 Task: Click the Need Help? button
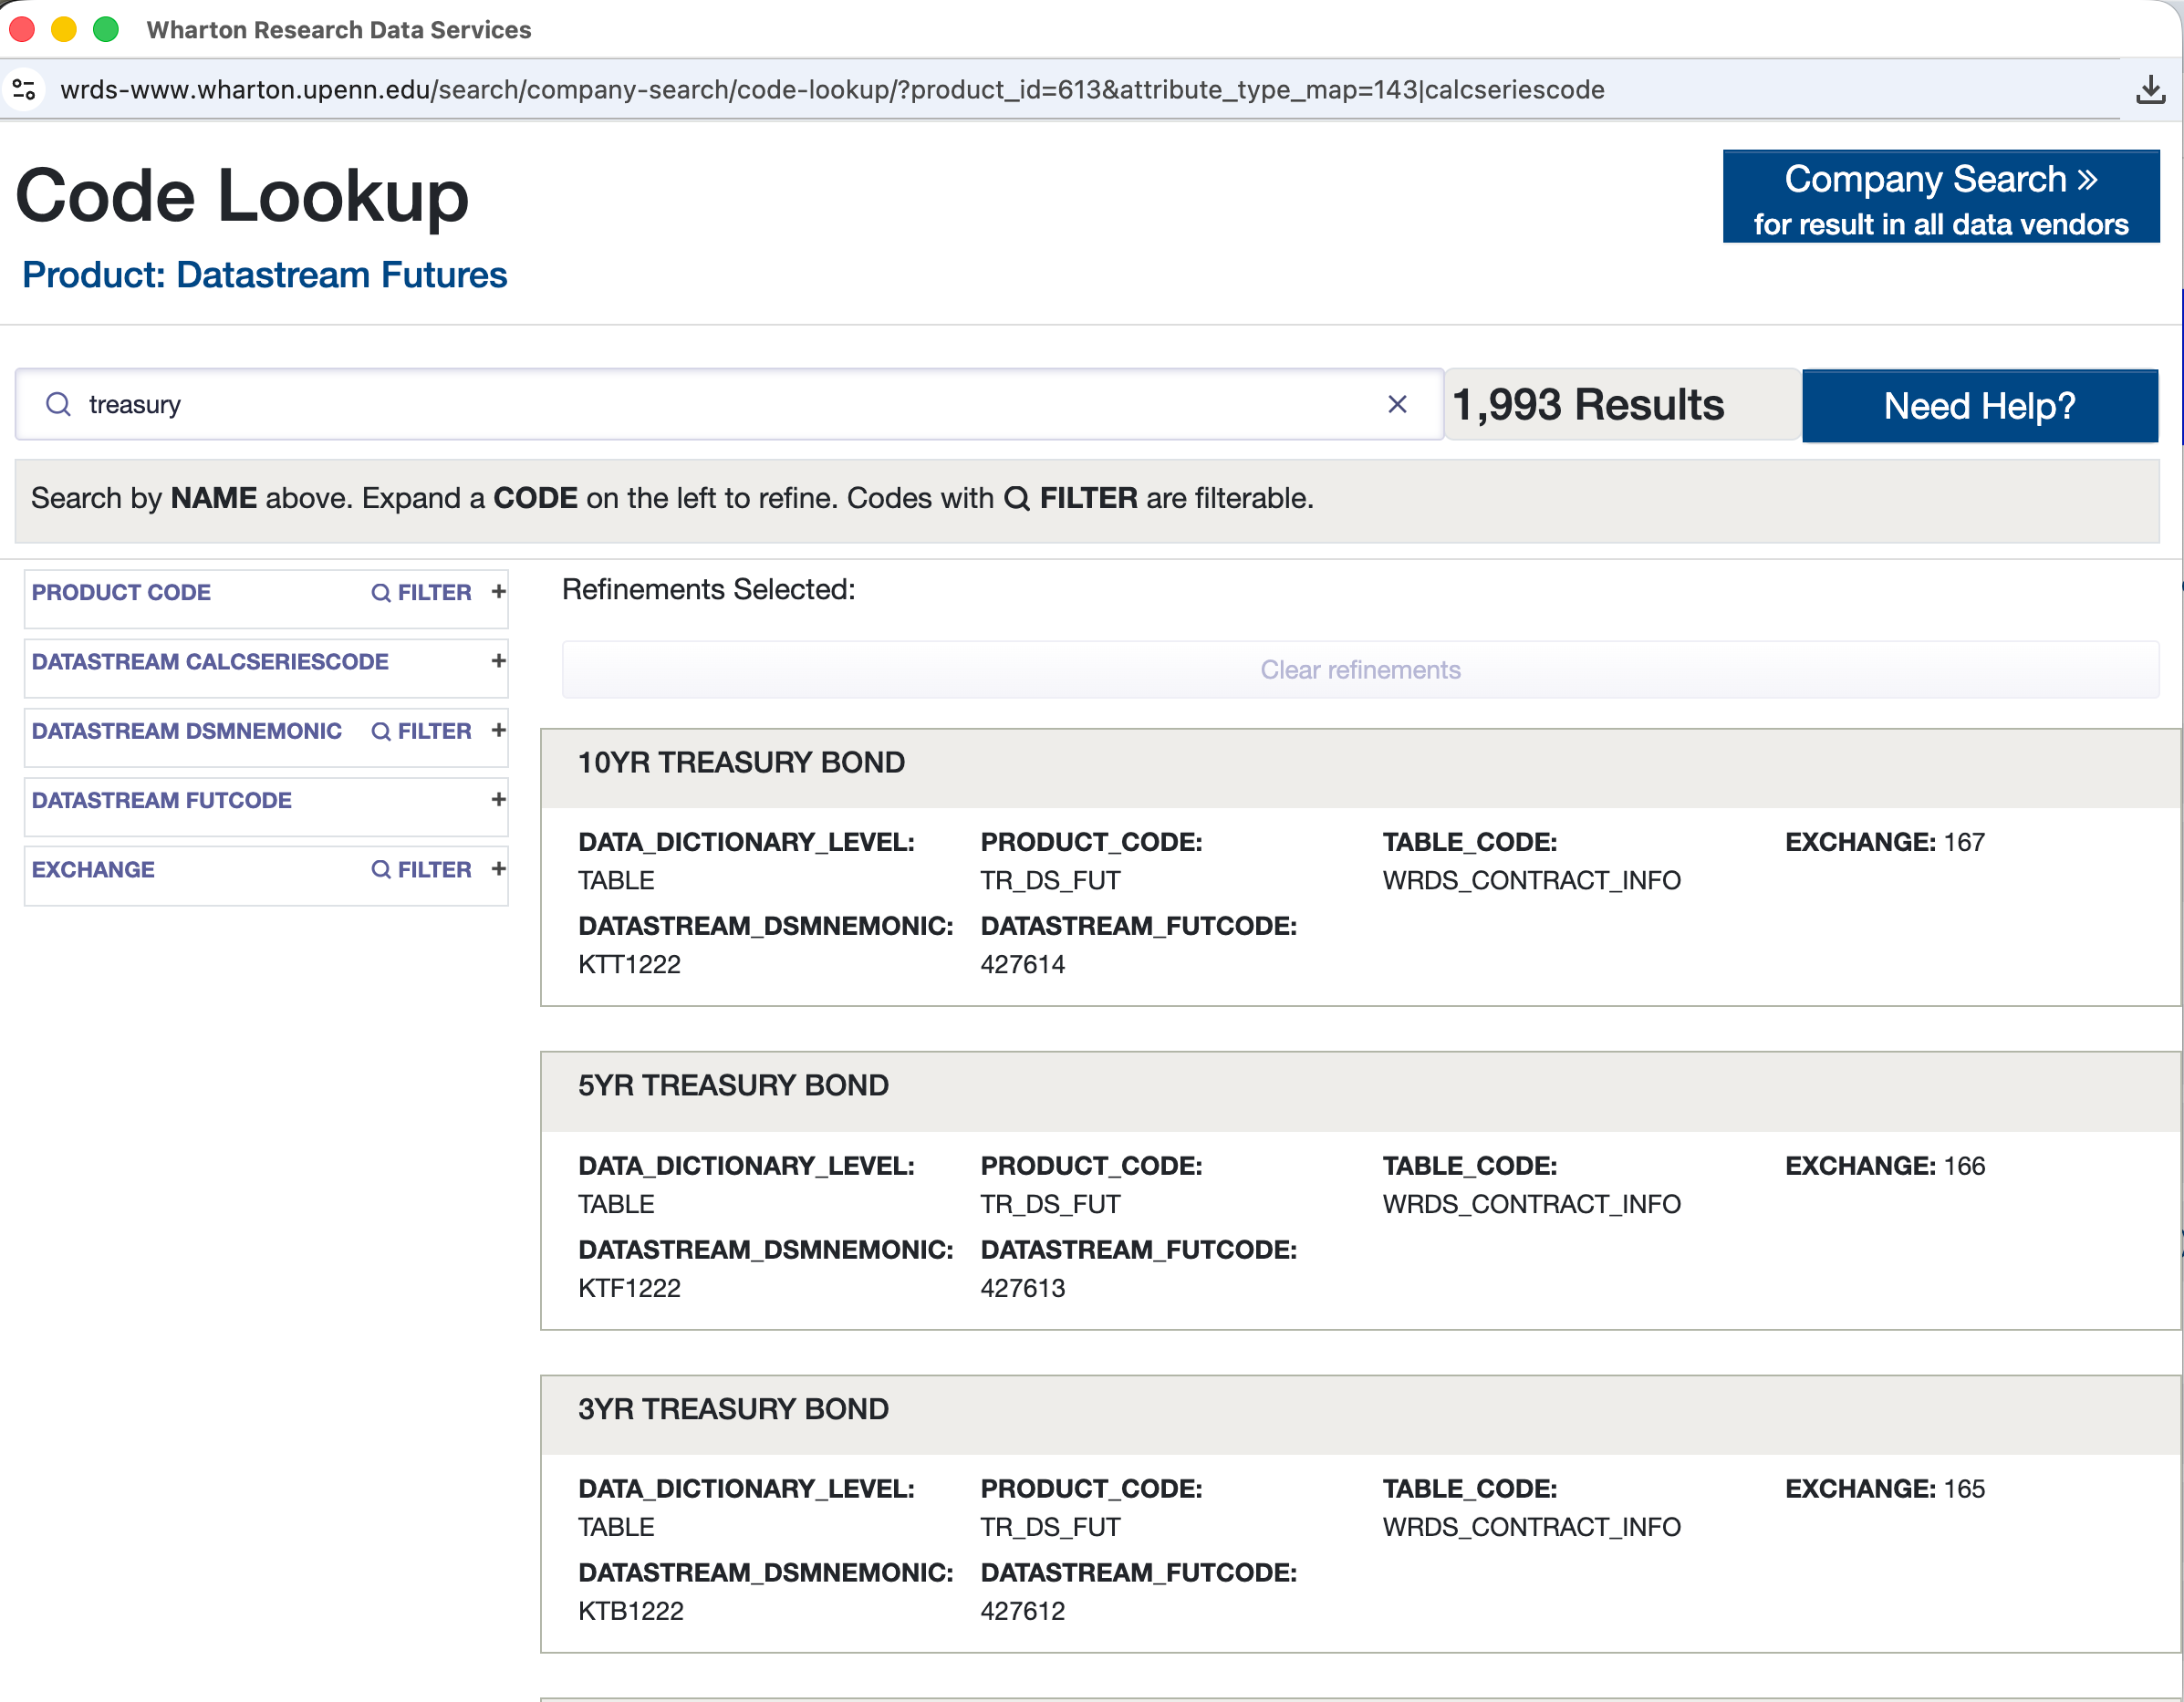[1980, 405]
